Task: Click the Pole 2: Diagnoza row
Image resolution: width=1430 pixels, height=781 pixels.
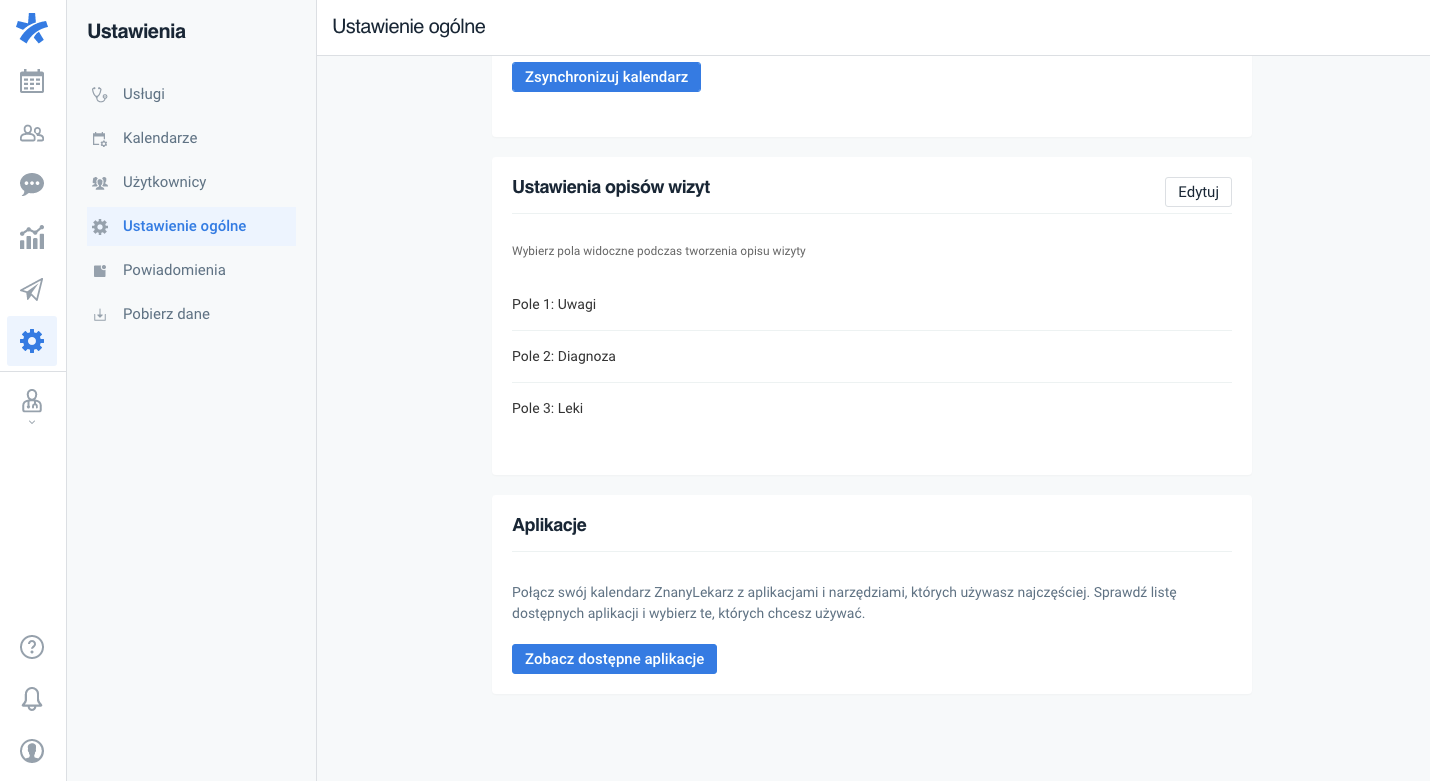Action: tap(872, 356)
